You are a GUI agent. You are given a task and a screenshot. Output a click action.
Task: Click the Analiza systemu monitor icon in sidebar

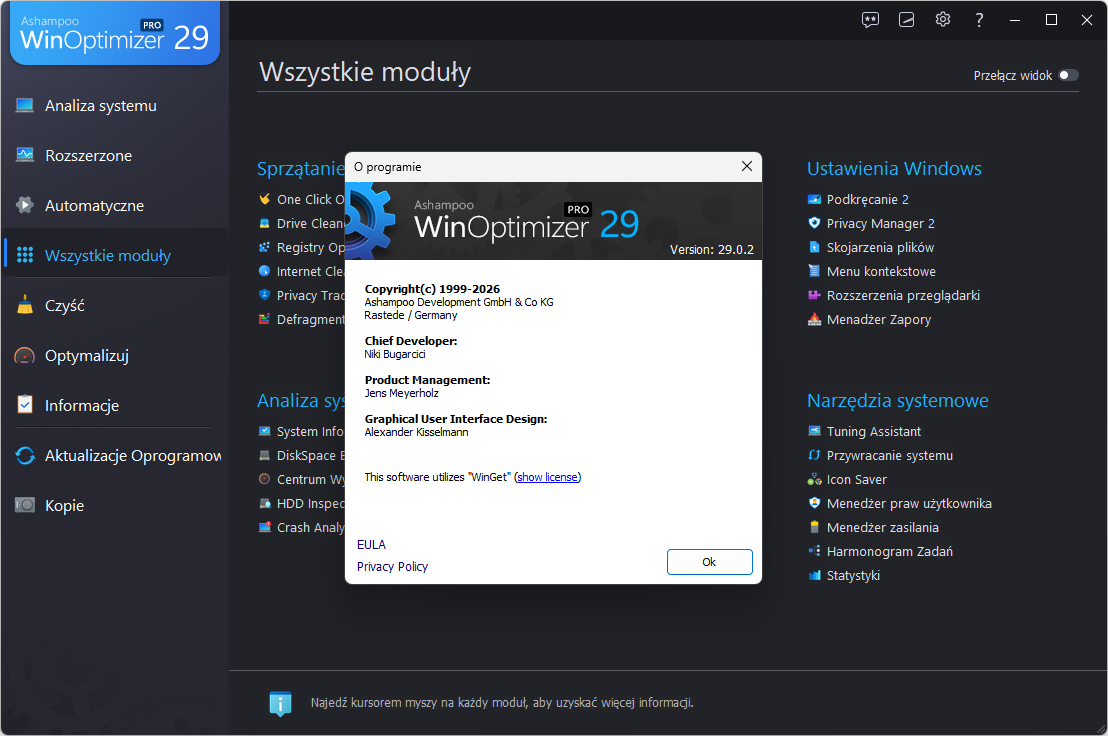[x=25, y=106]
